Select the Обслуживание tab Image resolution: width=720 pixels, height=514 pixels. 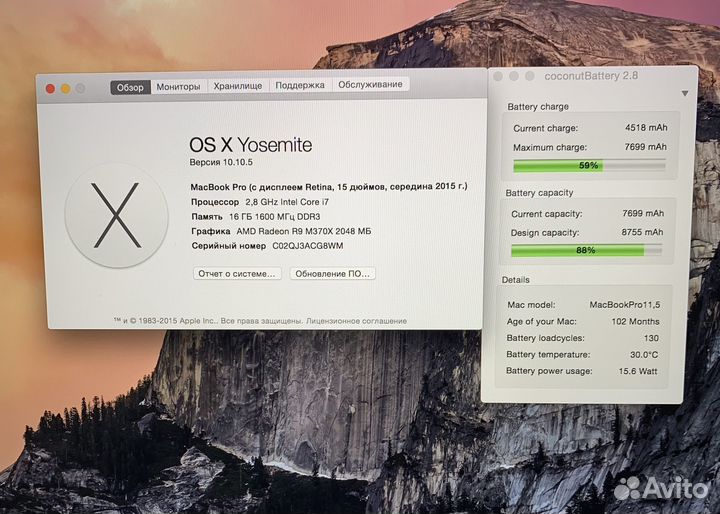(x=370, y=84)
